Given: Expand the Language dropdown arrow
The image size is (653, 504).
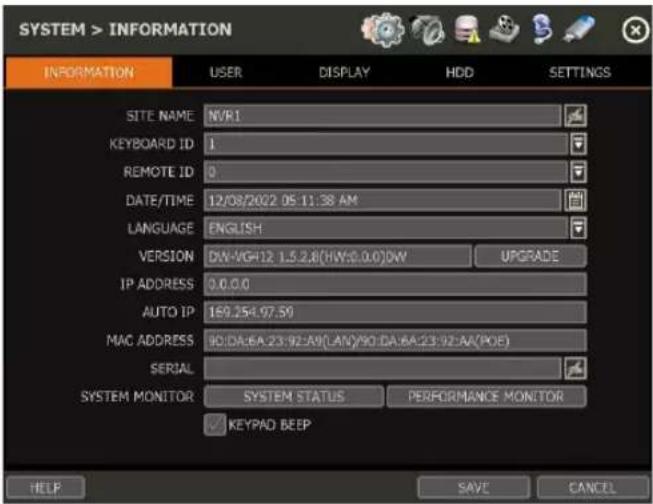Looking at the screenshot, I should pos(578,228).
